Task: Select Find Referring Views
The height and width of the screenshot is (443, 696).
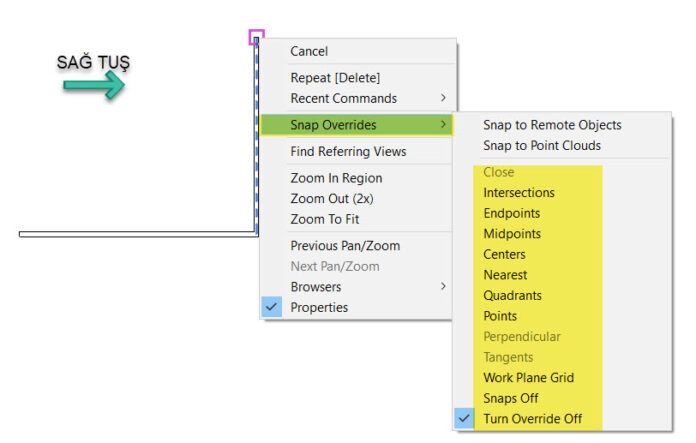Action: point(348,151)
